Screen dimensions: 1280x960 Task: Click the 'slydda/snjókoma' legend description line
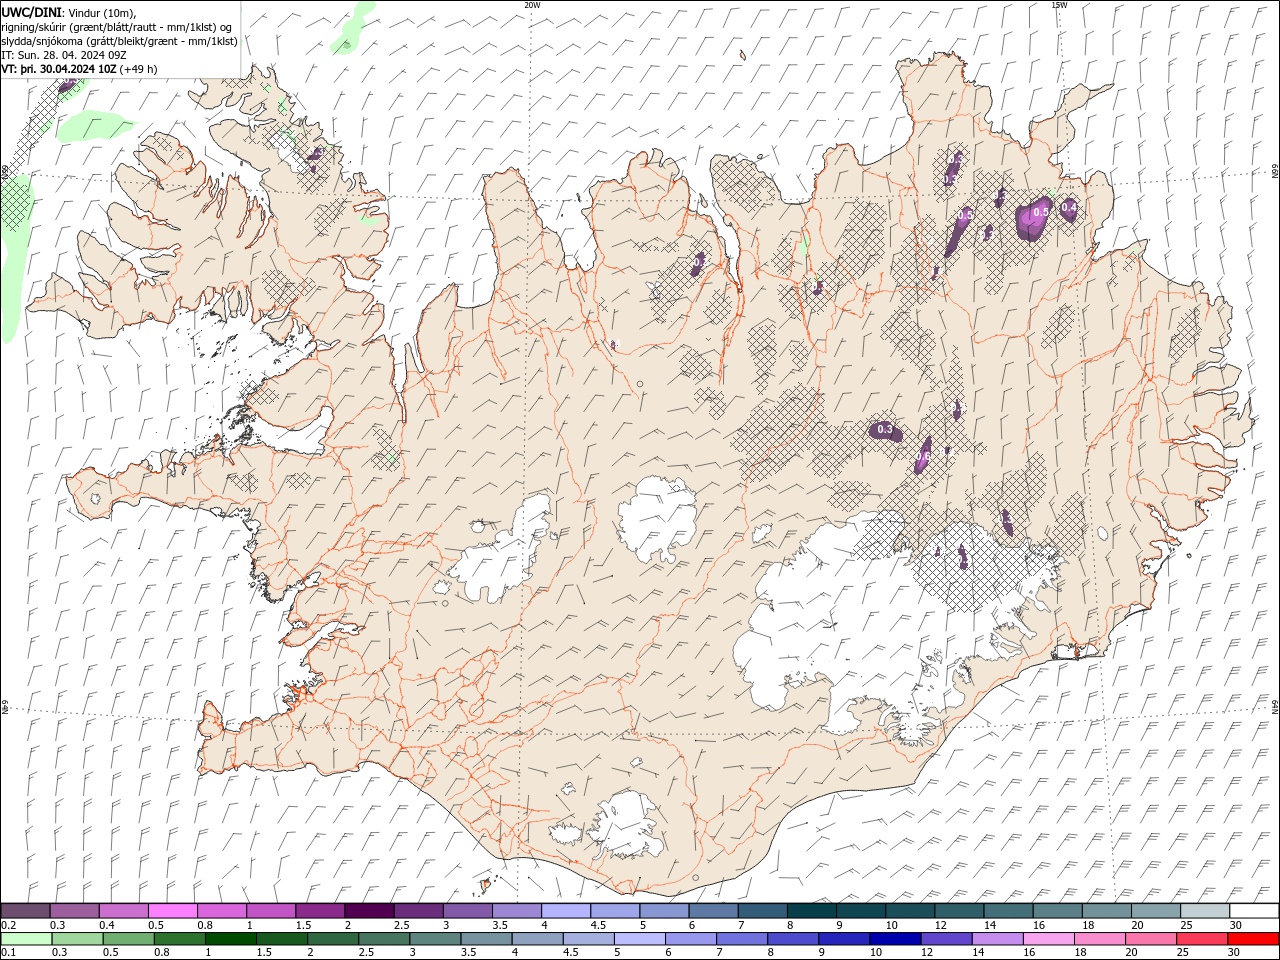pyautogui.click(x=119, y=41)
